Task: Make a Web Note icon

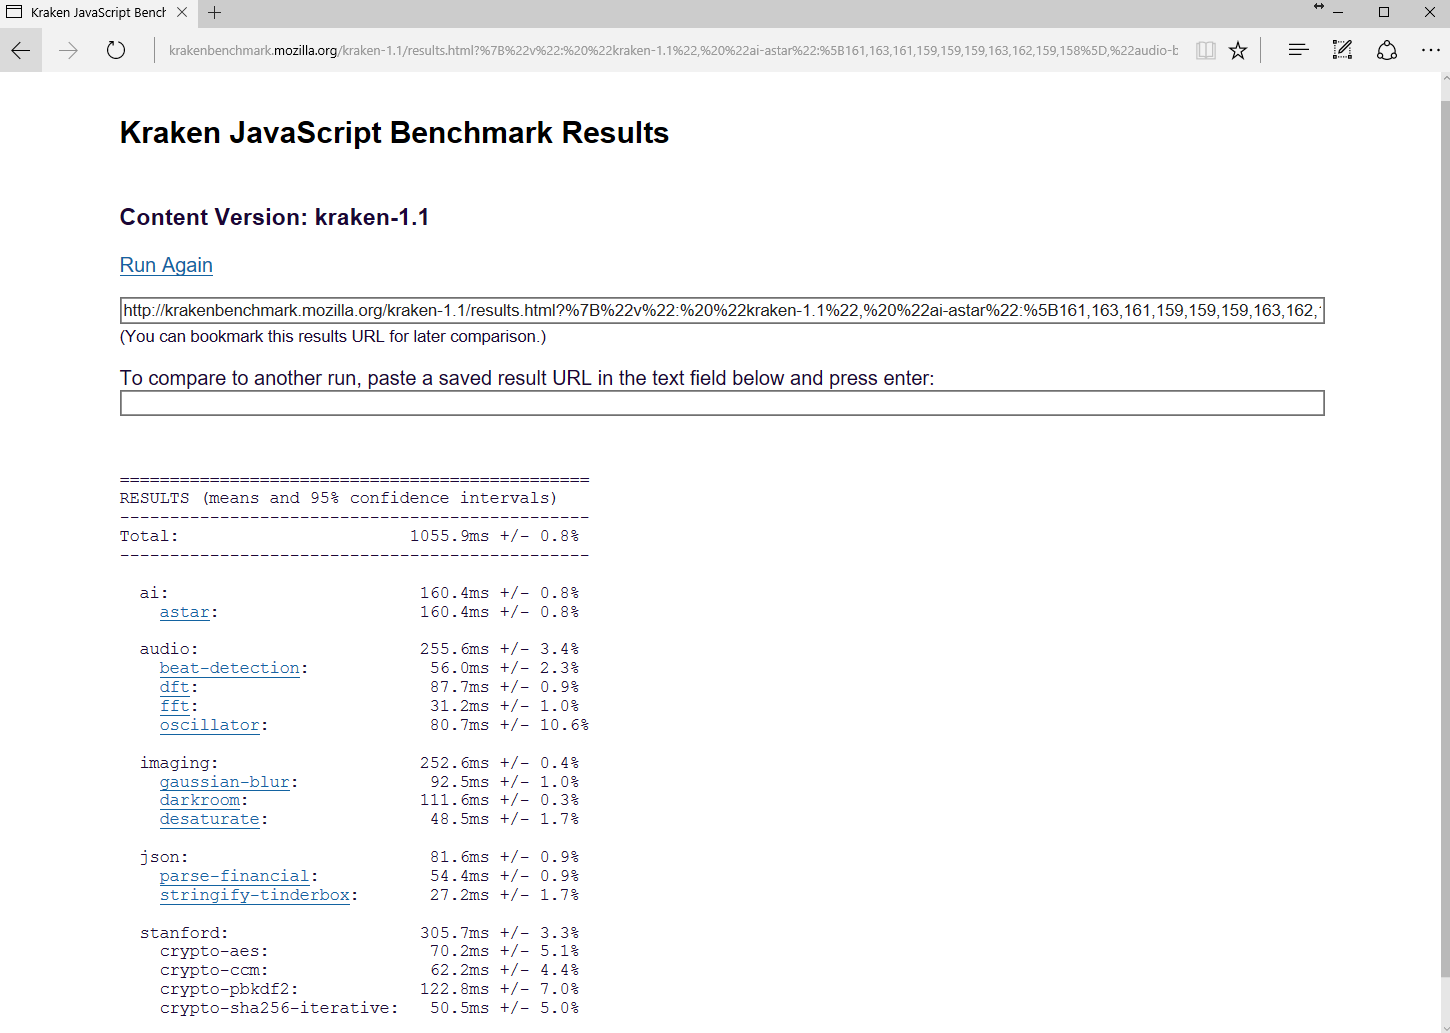Action: [1342, 50]
